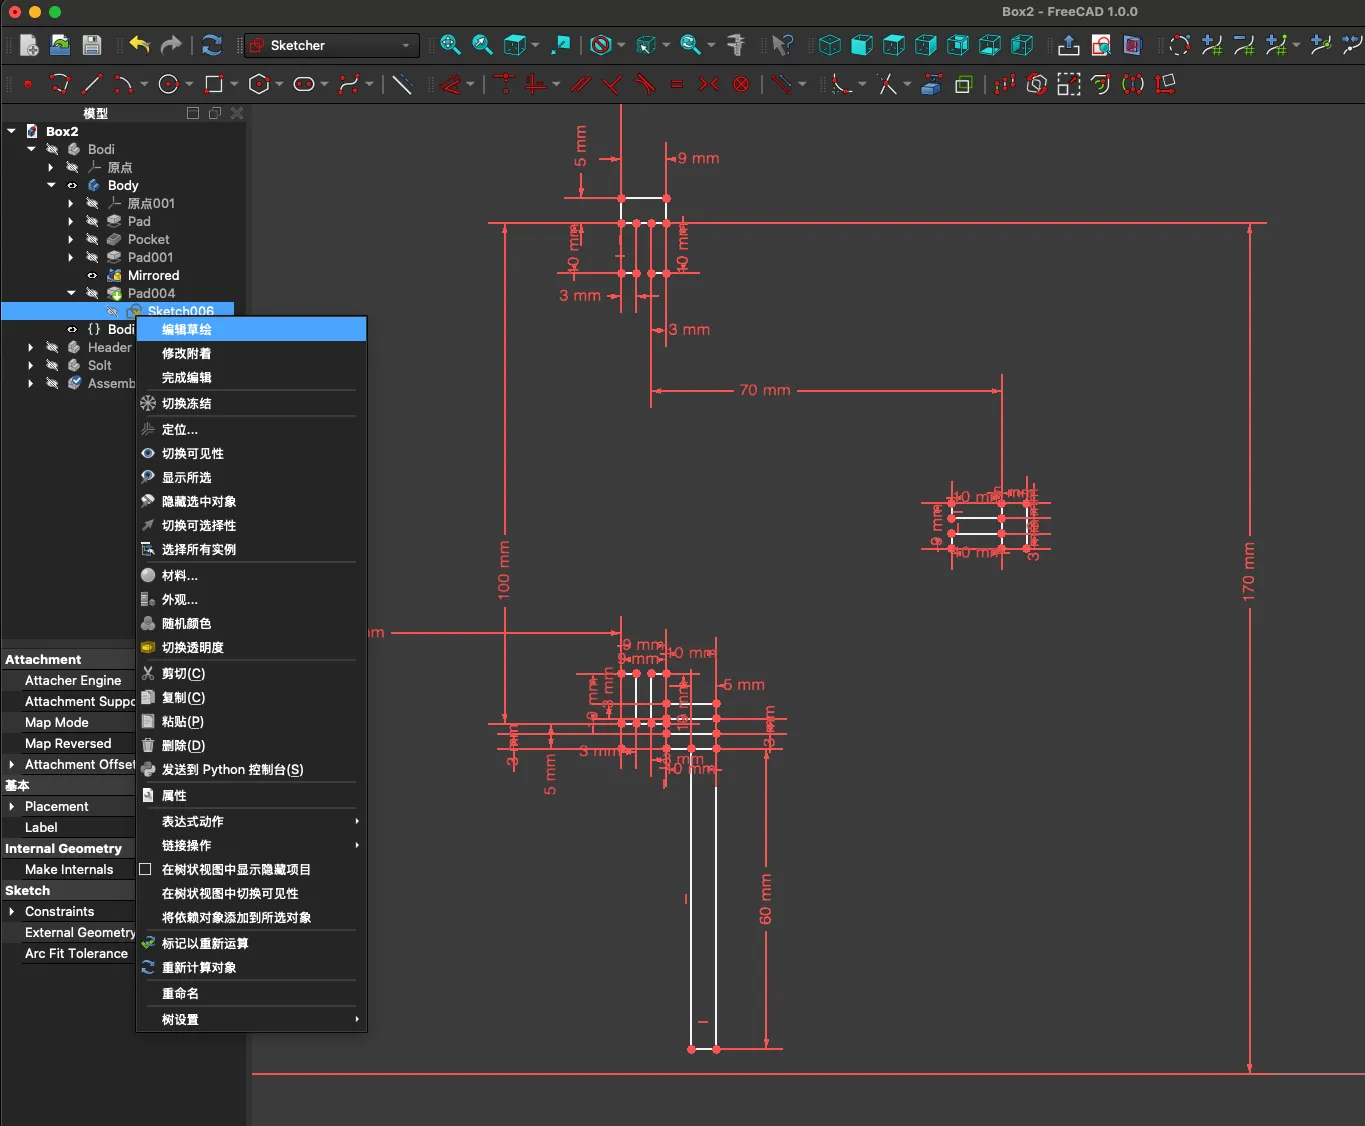Click the Fit All zoom icon

450,45
